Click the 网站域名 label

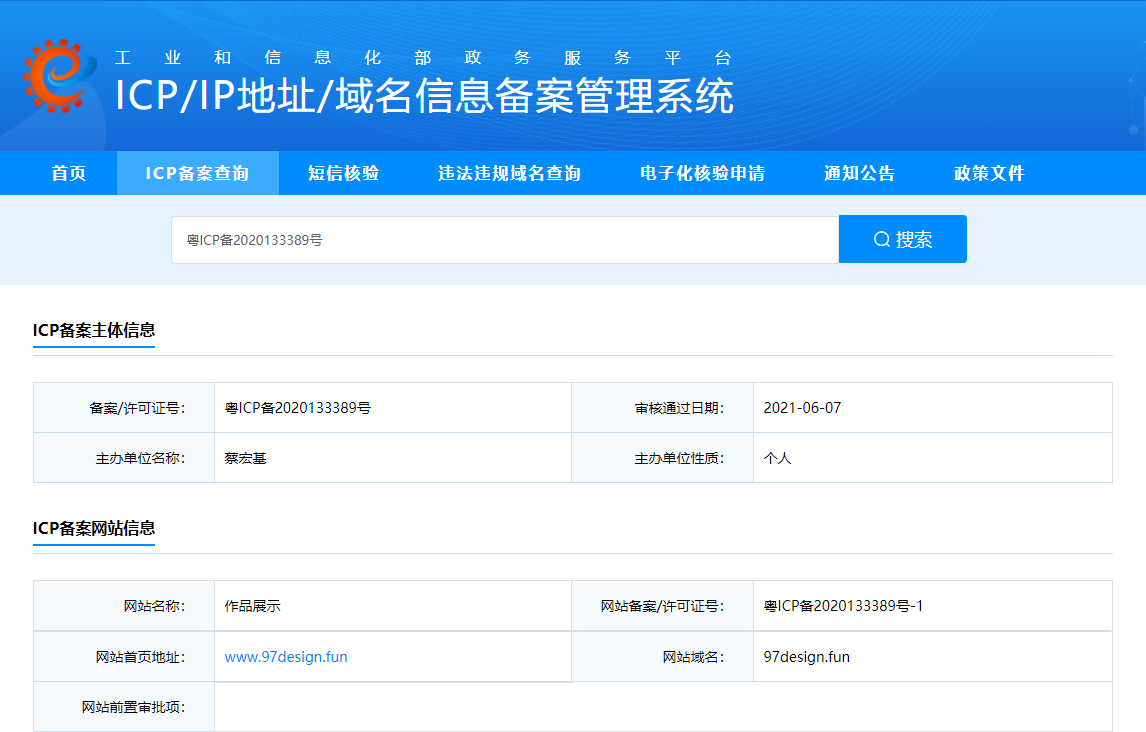pyautogui.click(x=694, y=657)
